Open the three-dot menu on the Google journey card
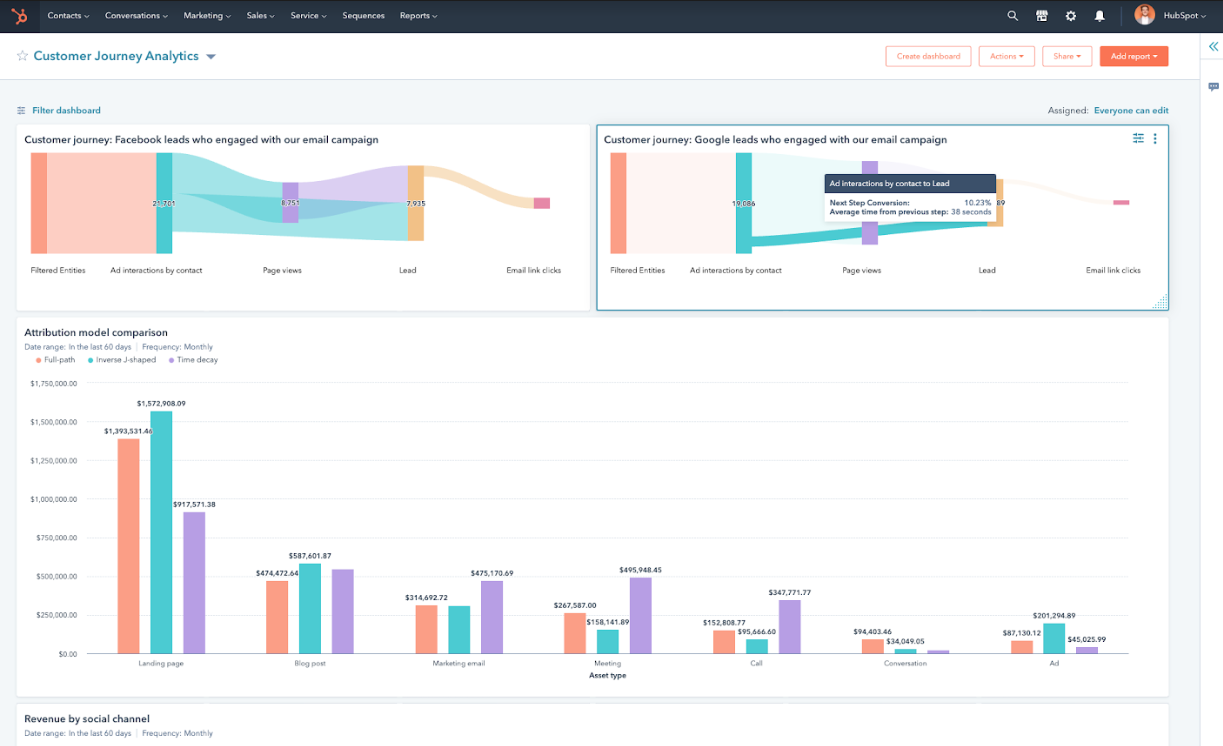Viewport: 1223px width, 746px height. pos(1155,138)
